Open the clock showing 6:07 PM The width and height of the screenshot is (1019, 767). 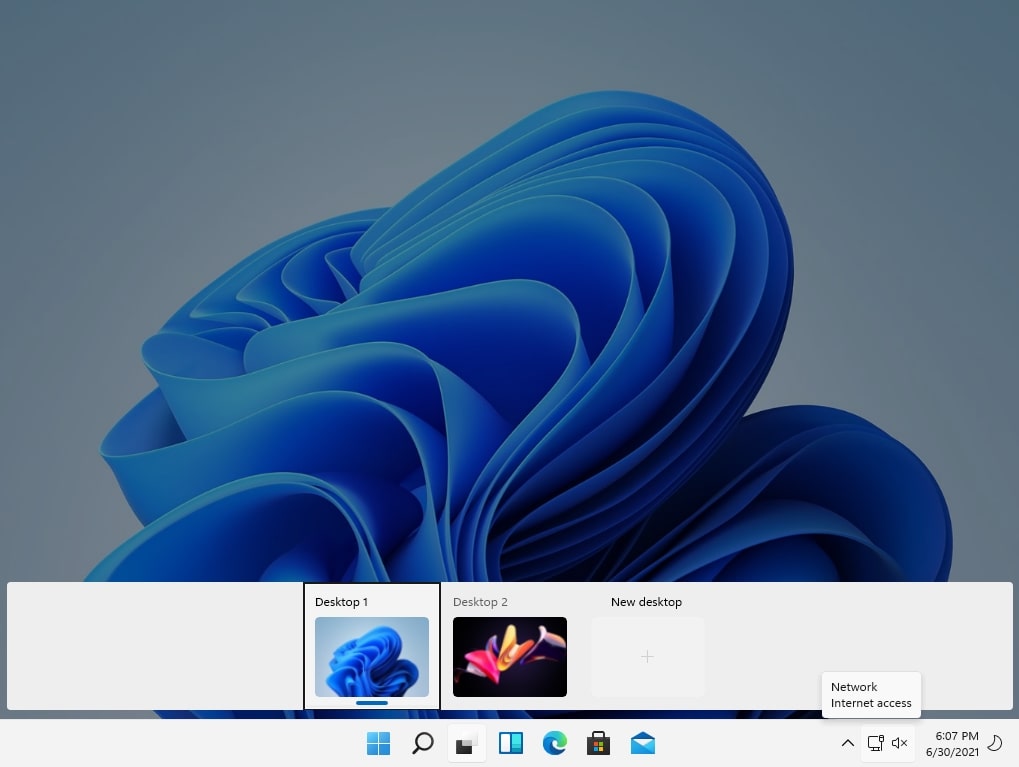point(952,744)
